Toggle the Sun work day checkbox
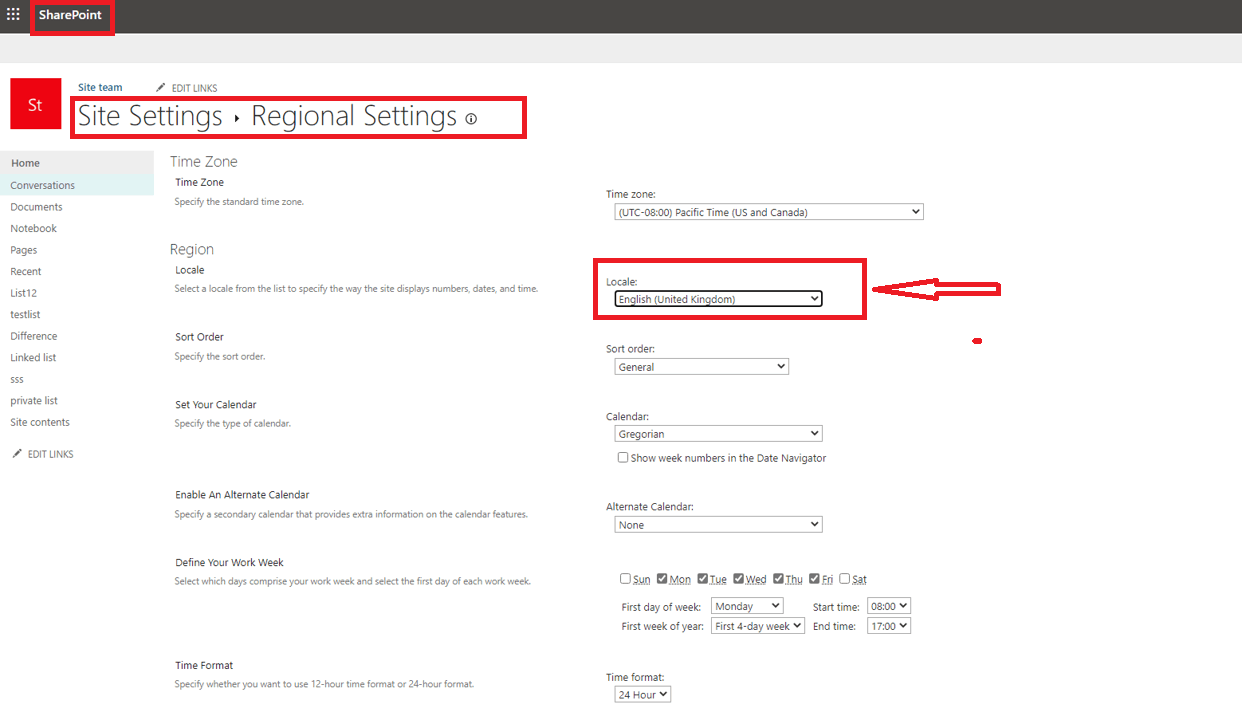Image resolution: width=1242 pixels, height=720 pixels. (x=625, y=578)
